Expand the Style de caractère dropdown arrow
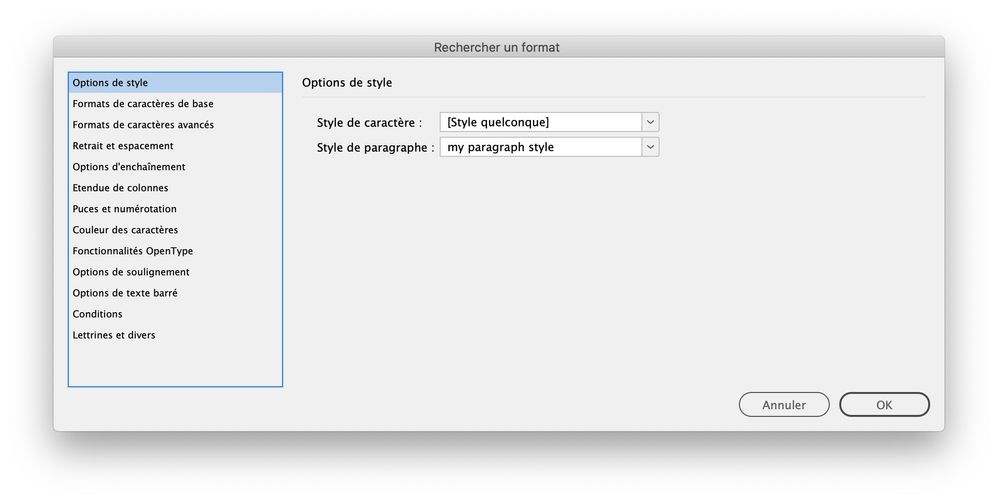Viewport: 998px width, 502px height. [650, 122]
